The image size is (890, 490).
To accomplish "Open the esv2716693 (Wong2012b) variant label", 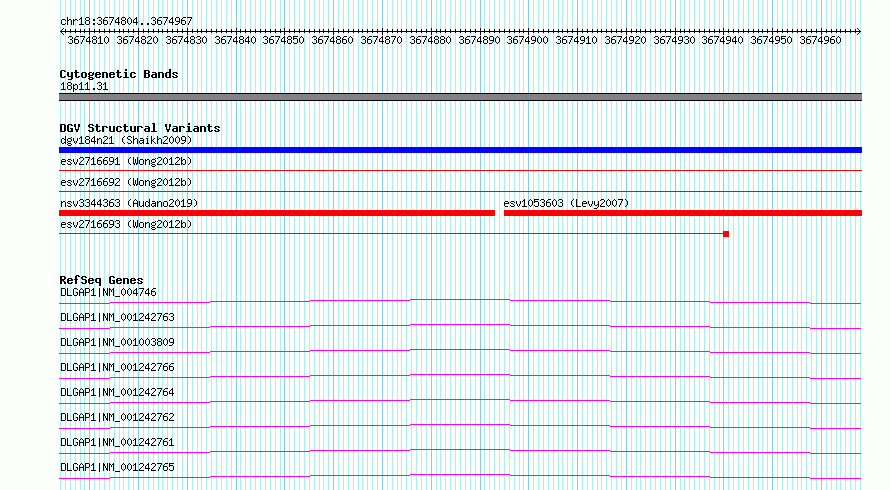I will coord(126,224).
